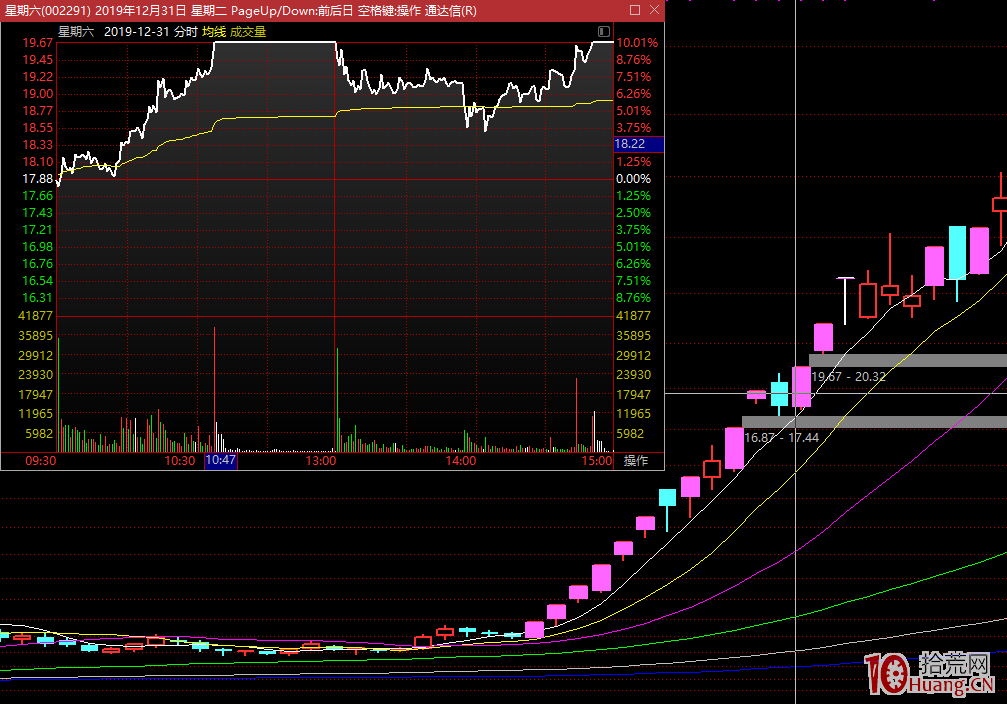Click the 操作 button below the intraday chart
Viewport: 1007px width, 704px height.
point(636,461)
